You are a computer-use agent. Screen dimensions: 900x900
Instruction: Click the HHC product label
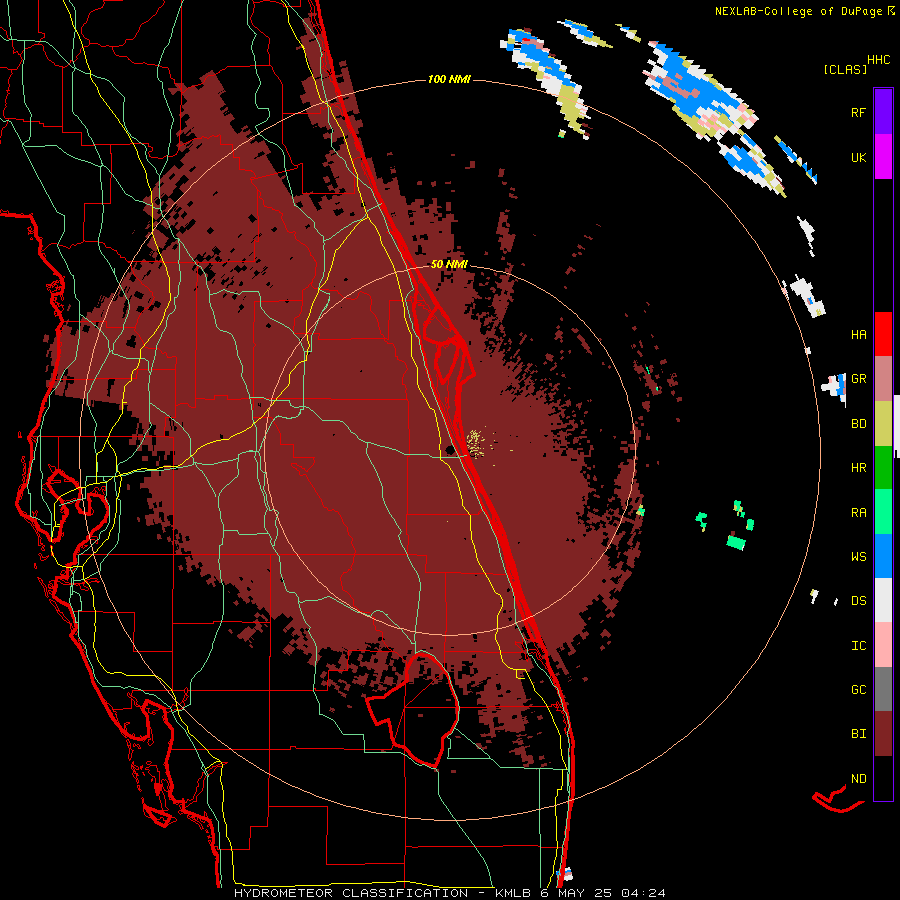tap(879, 60)
